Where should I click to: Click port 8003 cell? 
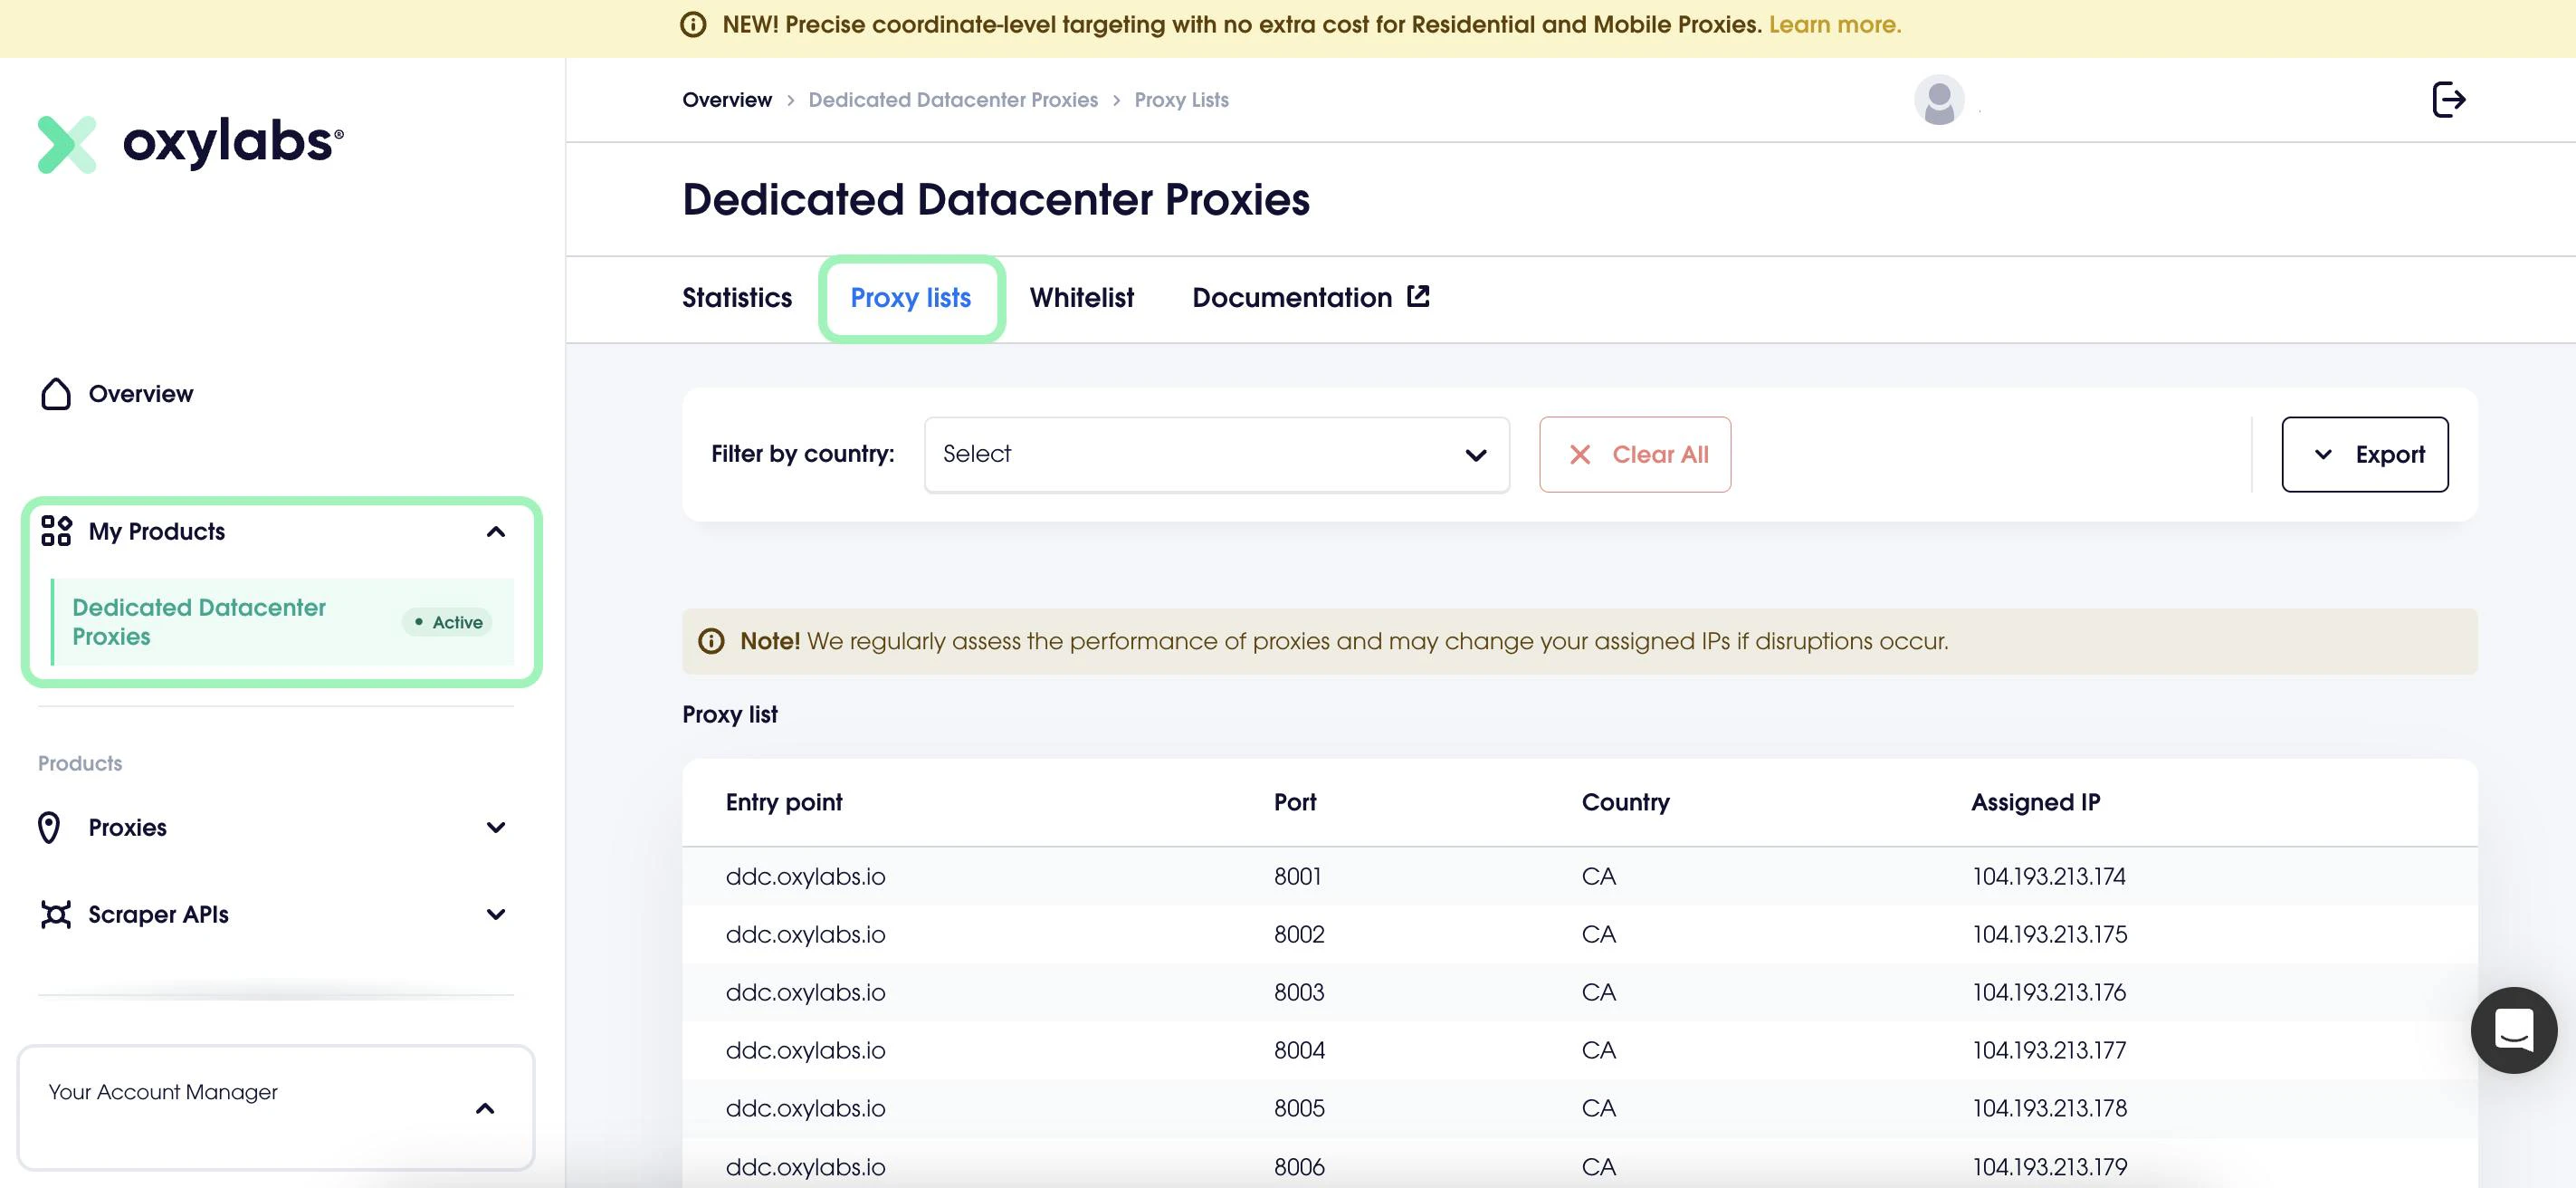[x=1299, y=992]
